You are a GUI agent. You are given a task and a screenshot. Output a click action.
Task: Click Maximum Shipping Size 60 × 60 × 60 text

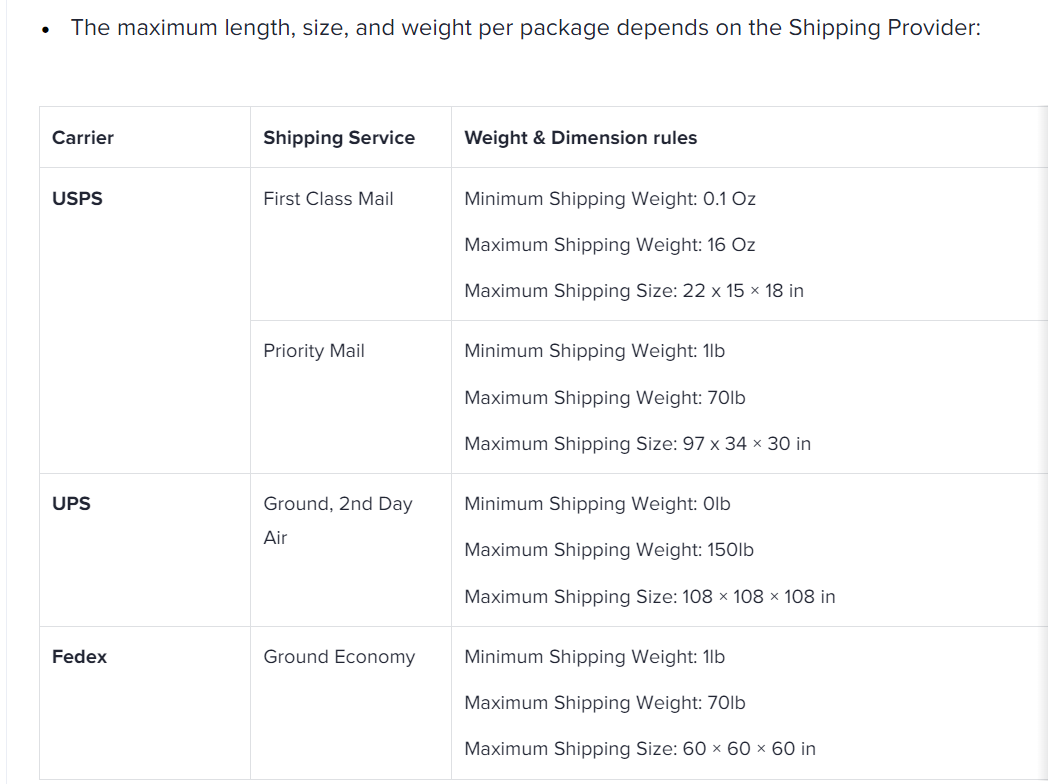tap(640, 749)
